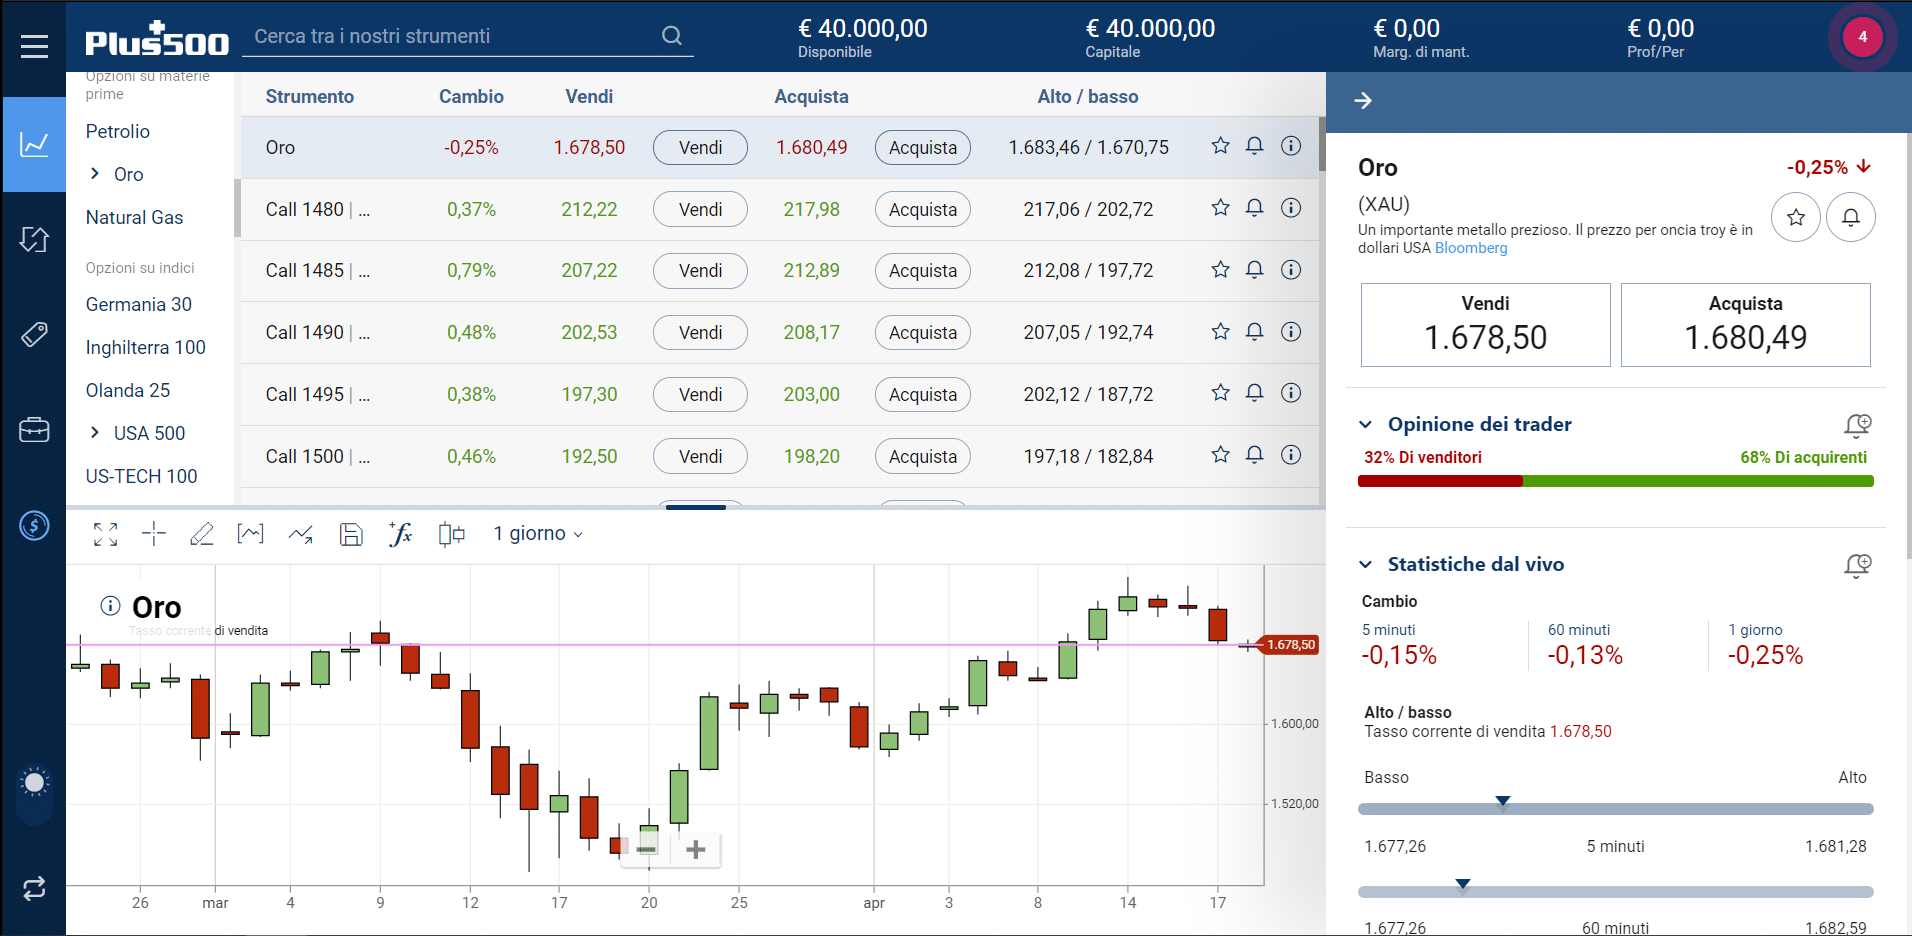Select the crosshair cursor tool

point(153,534)
